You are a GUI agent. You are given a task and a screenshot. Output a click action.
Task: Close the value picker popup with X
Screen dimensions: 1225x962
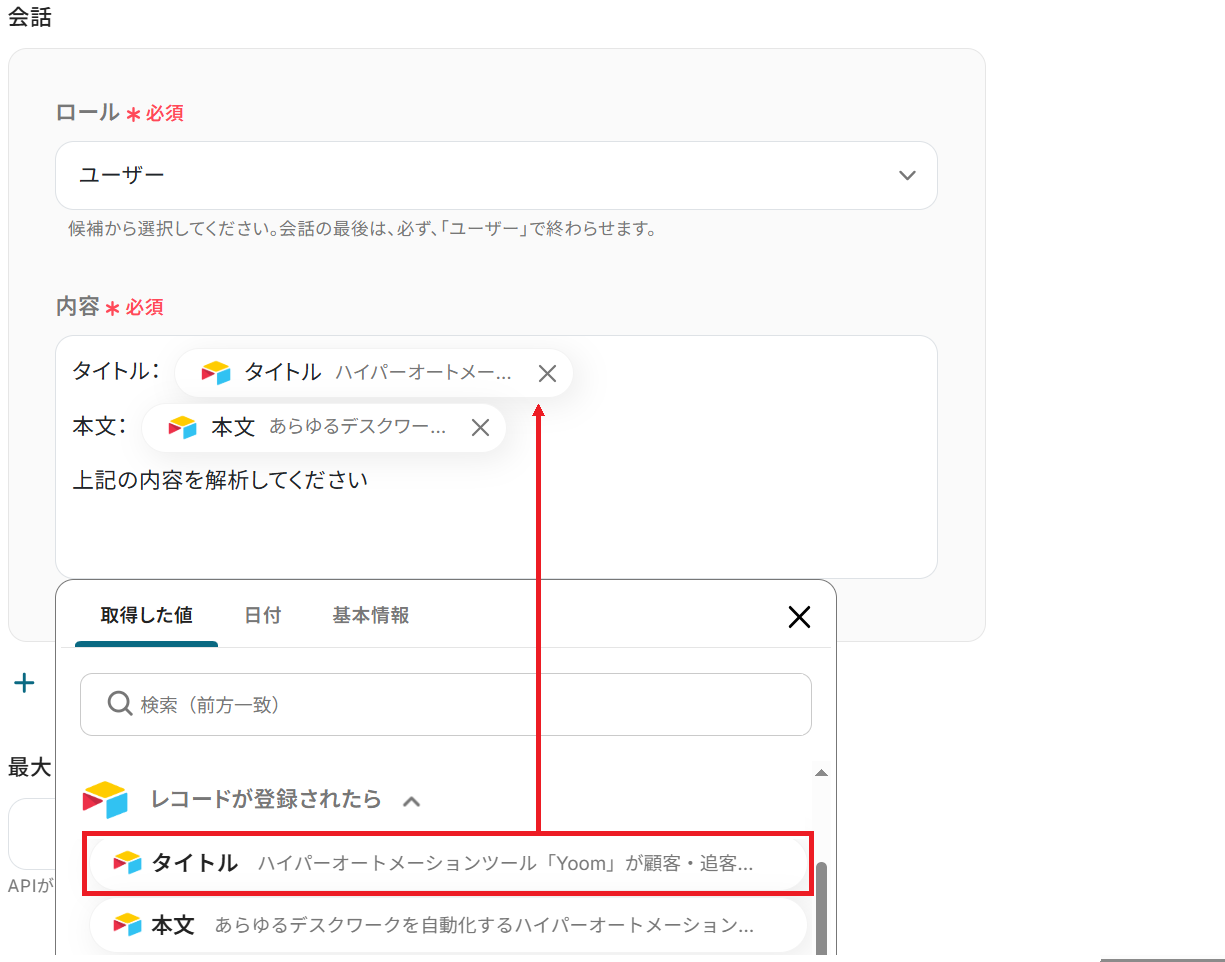[799, 617]
